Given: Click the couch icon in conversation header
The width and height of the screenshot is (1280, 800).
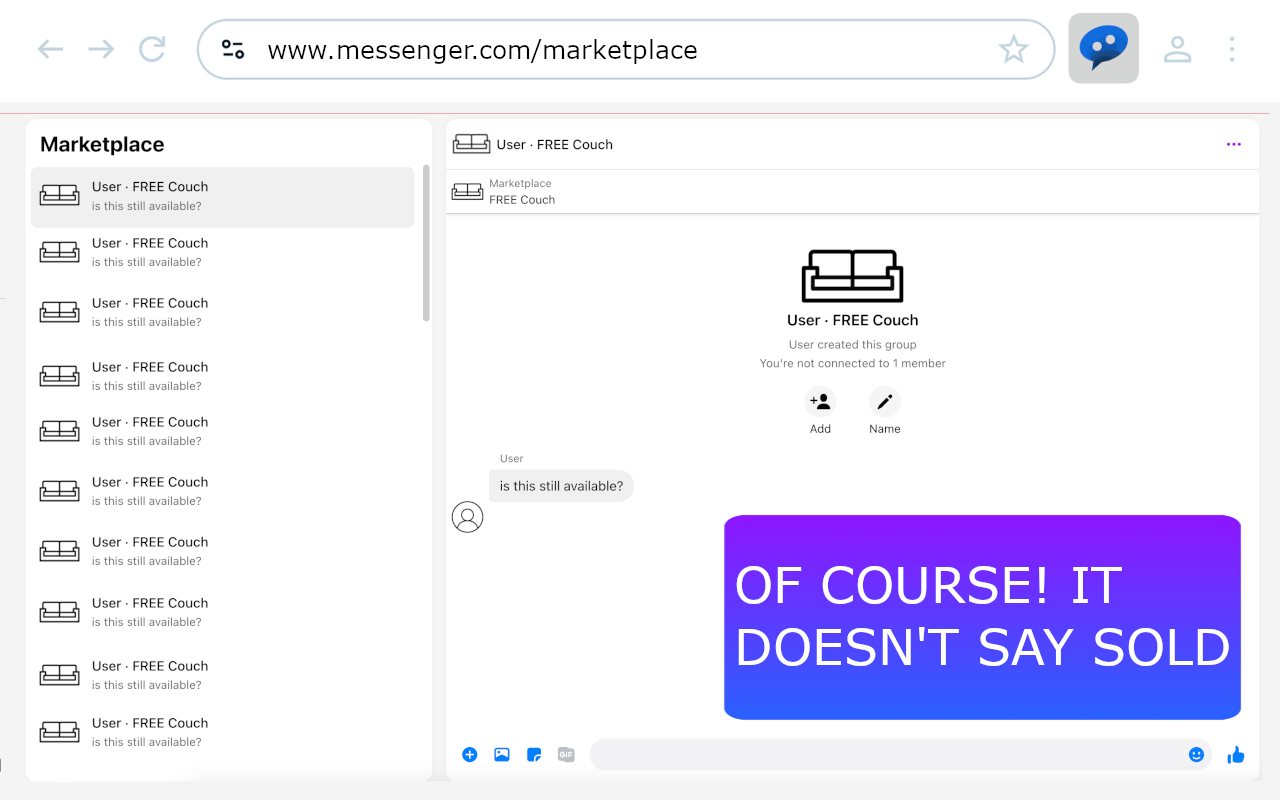Looking at the screenshot, I should 471,143.
